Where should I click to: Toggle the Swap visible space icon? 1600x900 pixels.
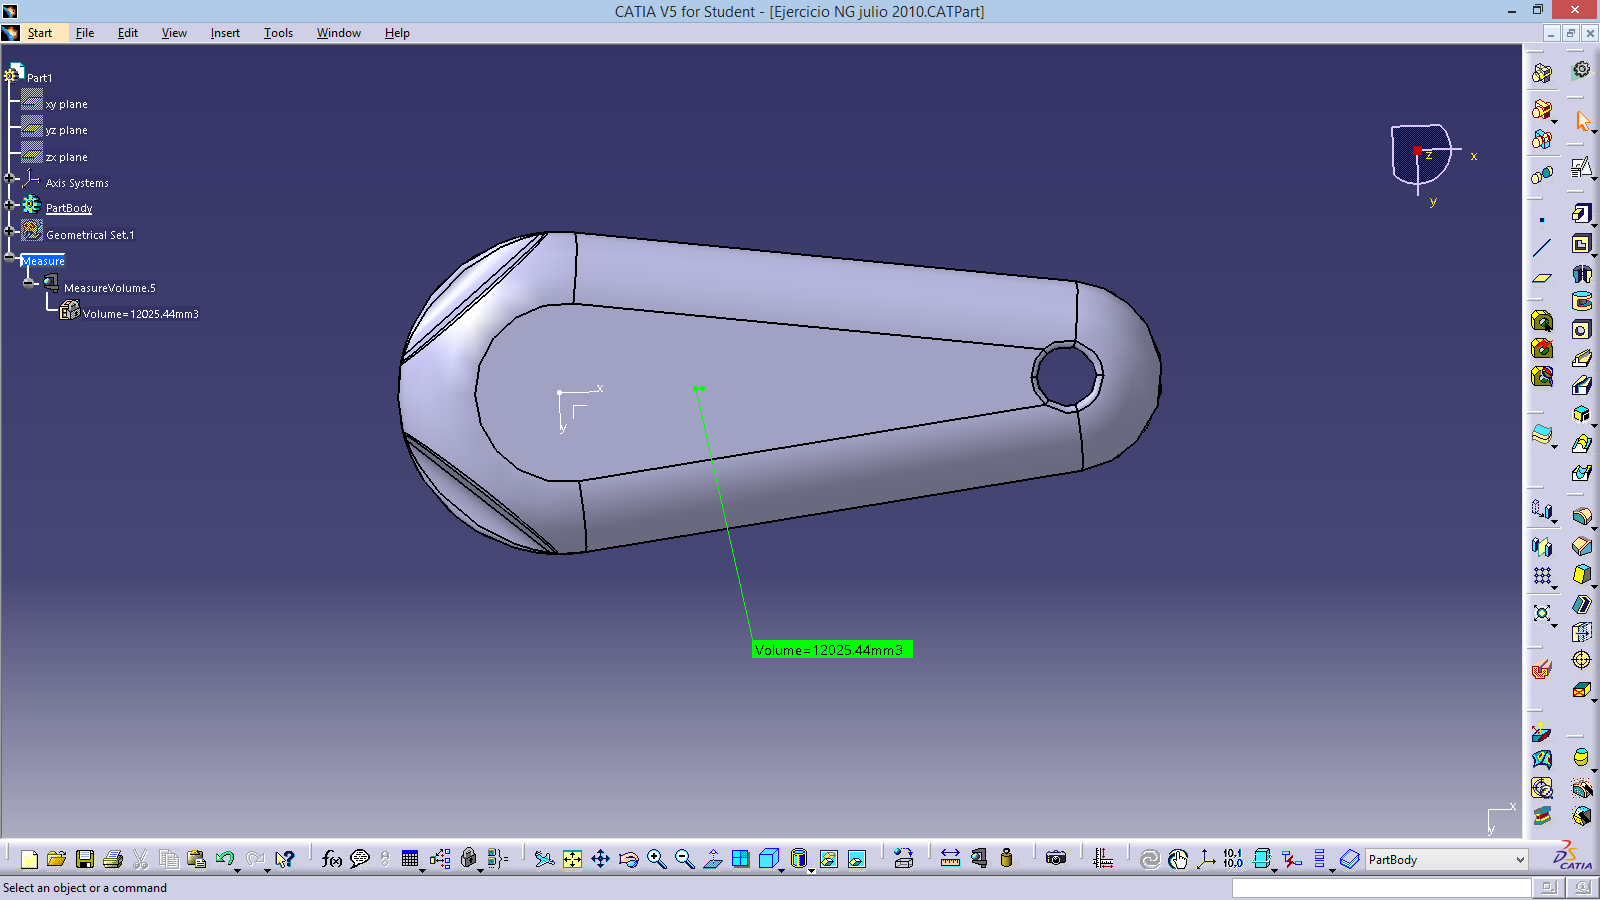click(857, 859)
